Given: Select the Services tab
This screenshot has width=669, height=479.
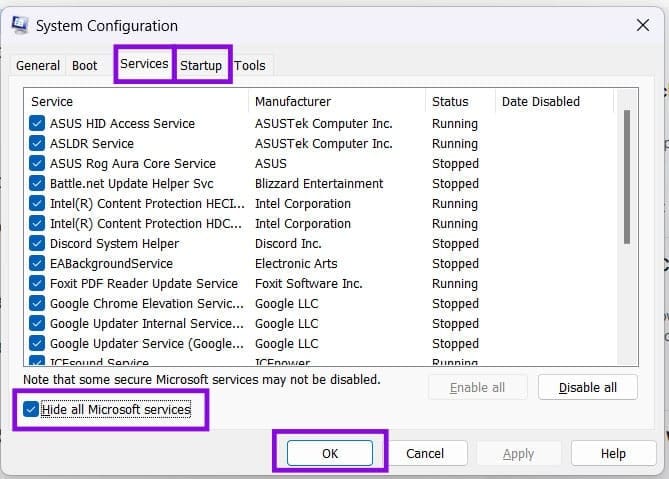Looking at the screenshot, I should pyautogui.click(x=144, y=64).
